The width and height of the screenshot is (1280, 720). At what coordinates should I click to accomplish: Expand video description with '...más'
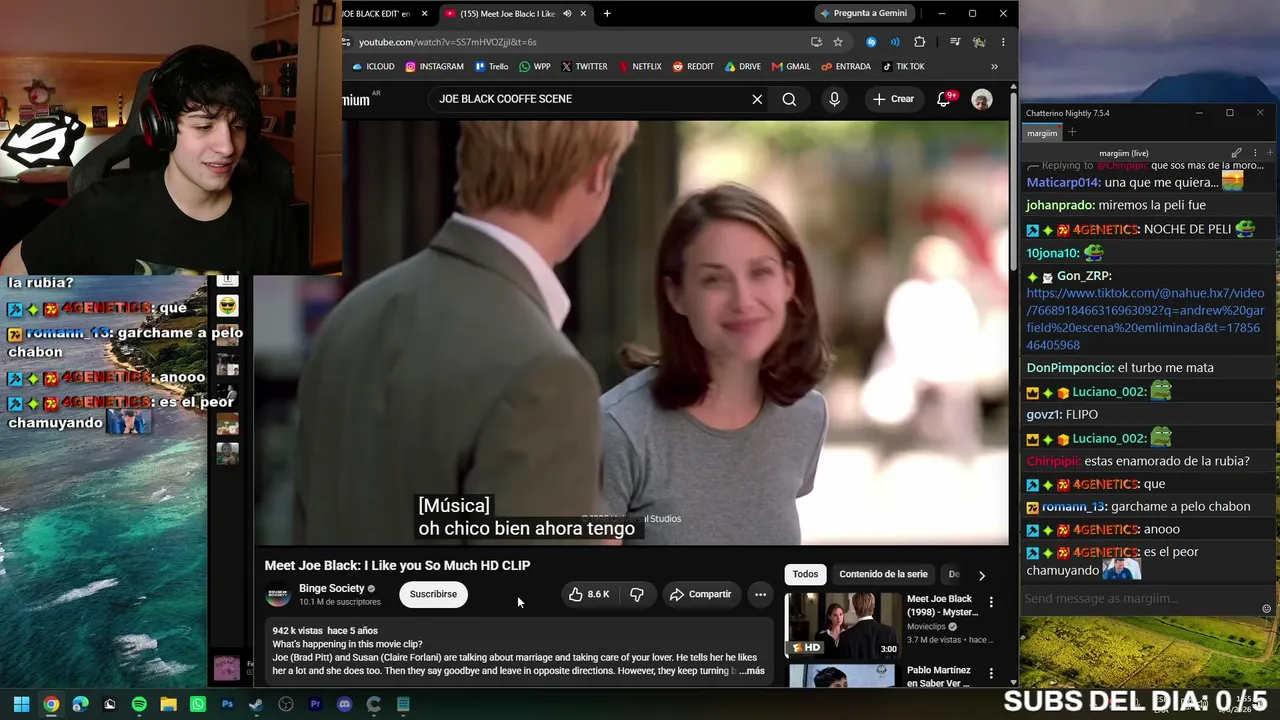(x=752, y=671)
